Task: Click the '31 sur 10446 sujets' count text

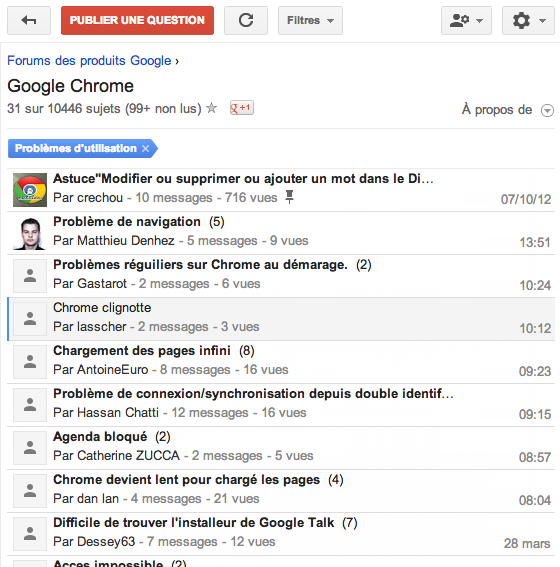Action: coord(64,108)
